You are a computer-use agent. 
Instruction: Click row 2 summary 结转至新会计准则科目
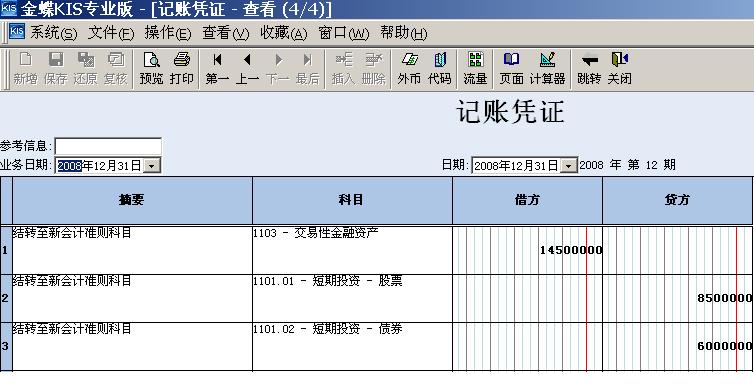coord(72,281)
